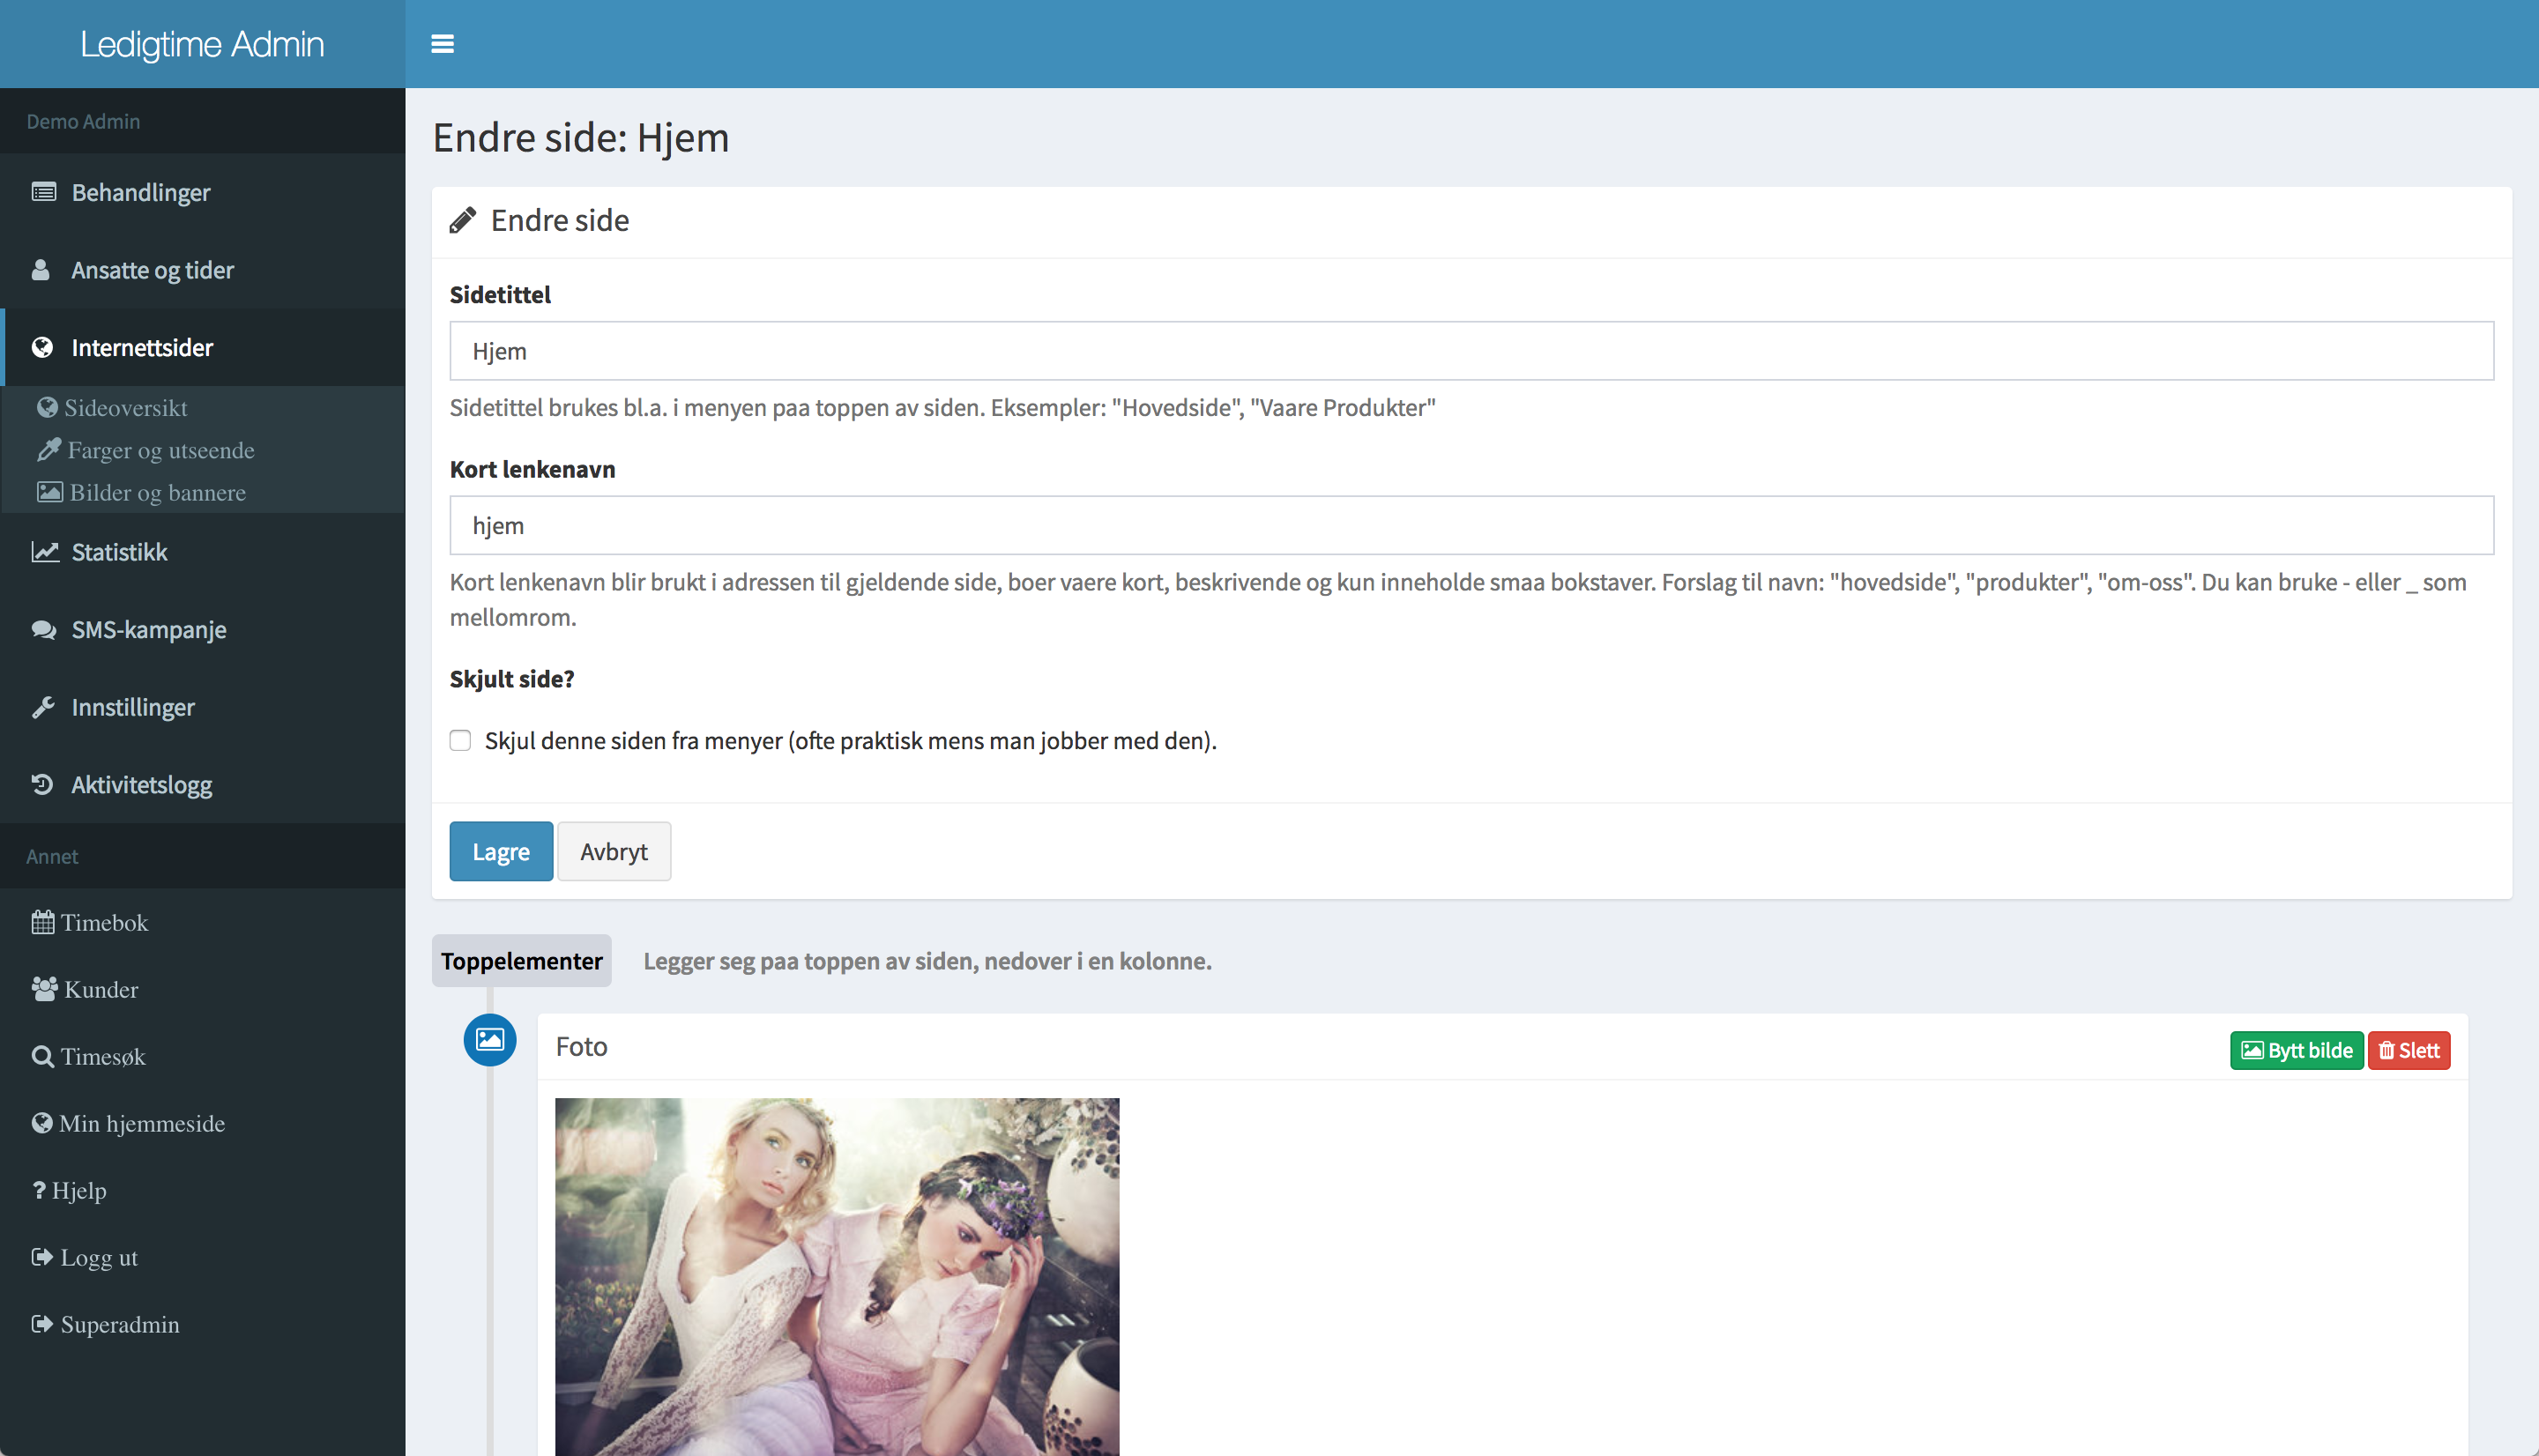Click the green Bytt bilde button

pyautogui.click(x=2296, y=1050)
